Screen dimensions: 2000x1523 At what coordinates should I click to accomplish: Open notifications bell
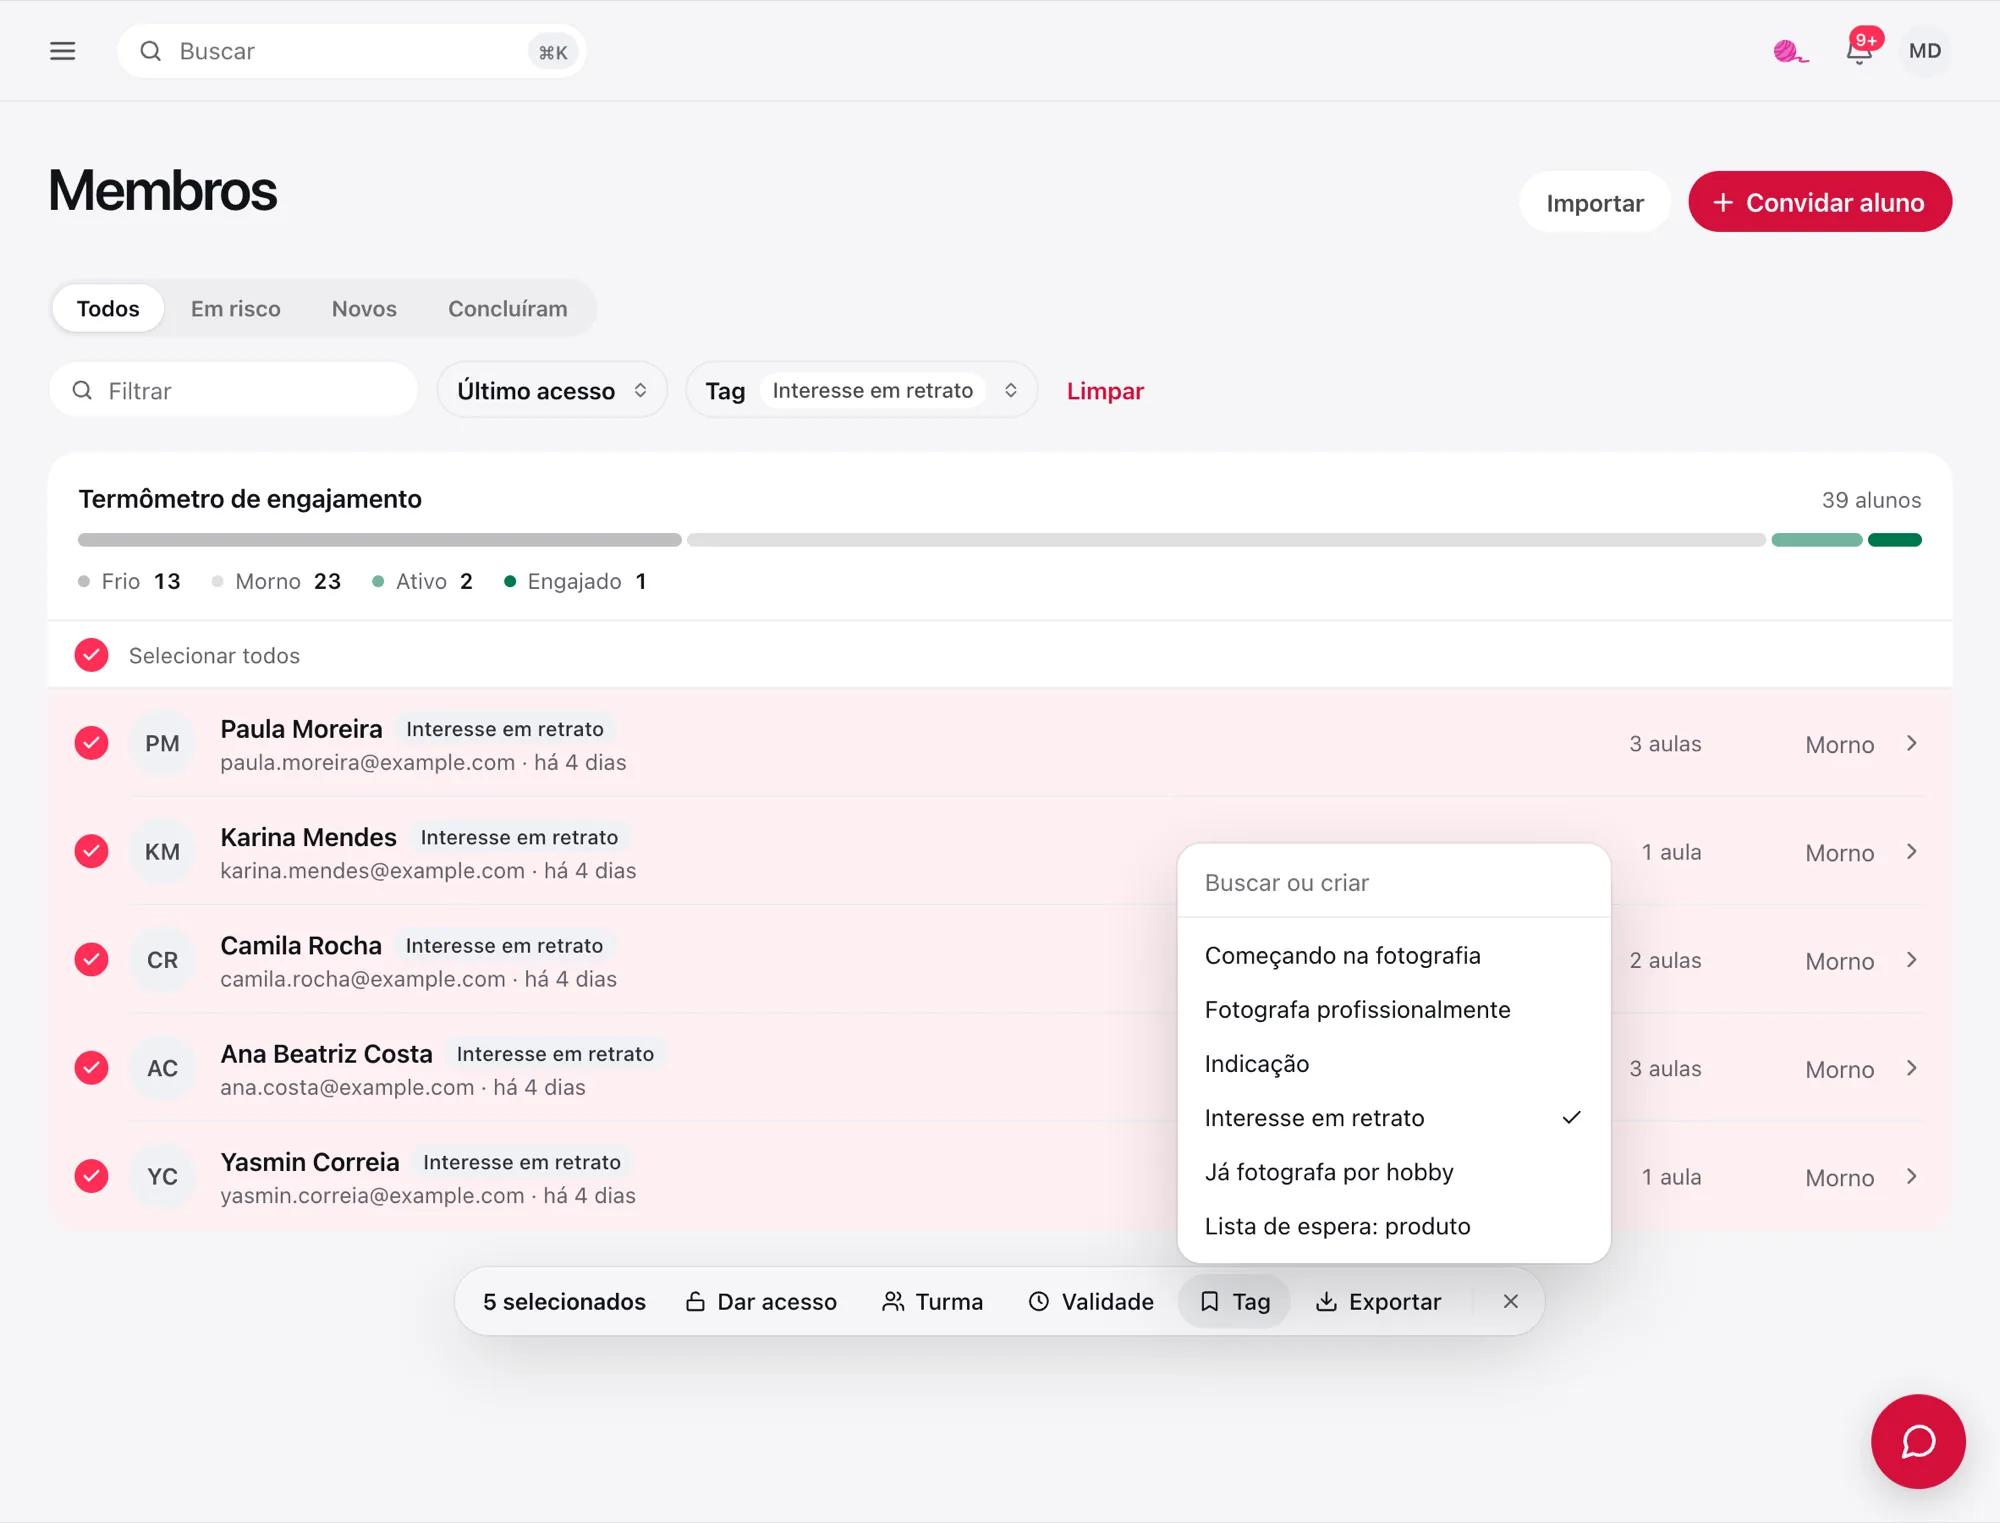pyautogui.click(x=1860, y=50)
